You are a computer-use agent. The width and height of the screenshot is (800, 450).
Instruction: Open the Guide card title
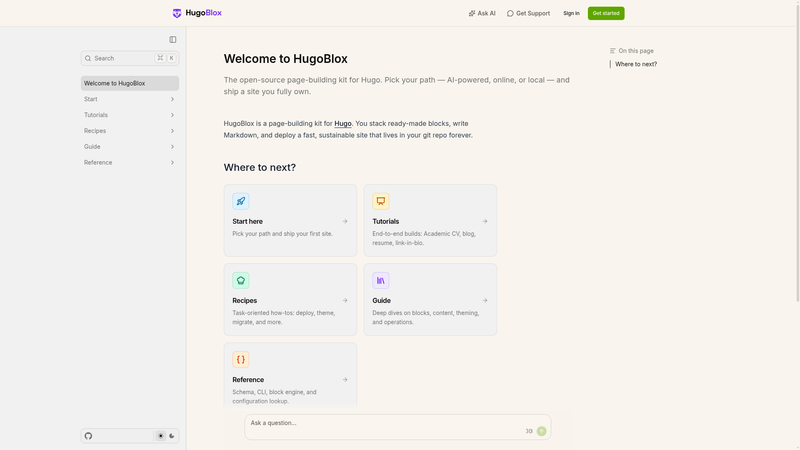pyautogui.click(x=381, y=301)
